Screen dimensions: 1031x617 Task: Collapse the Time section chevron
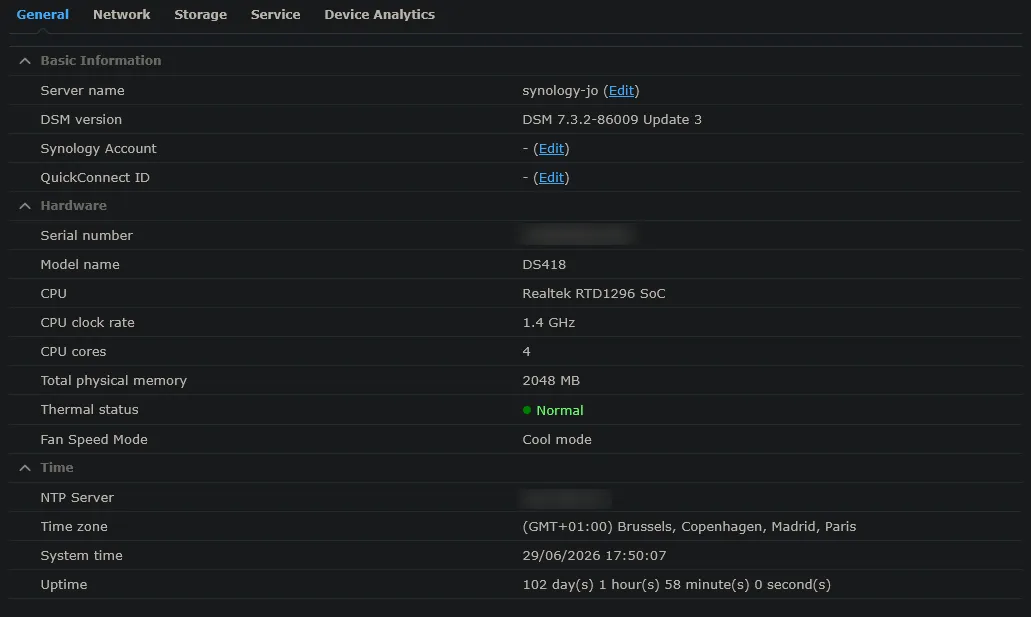coord(25,468)
